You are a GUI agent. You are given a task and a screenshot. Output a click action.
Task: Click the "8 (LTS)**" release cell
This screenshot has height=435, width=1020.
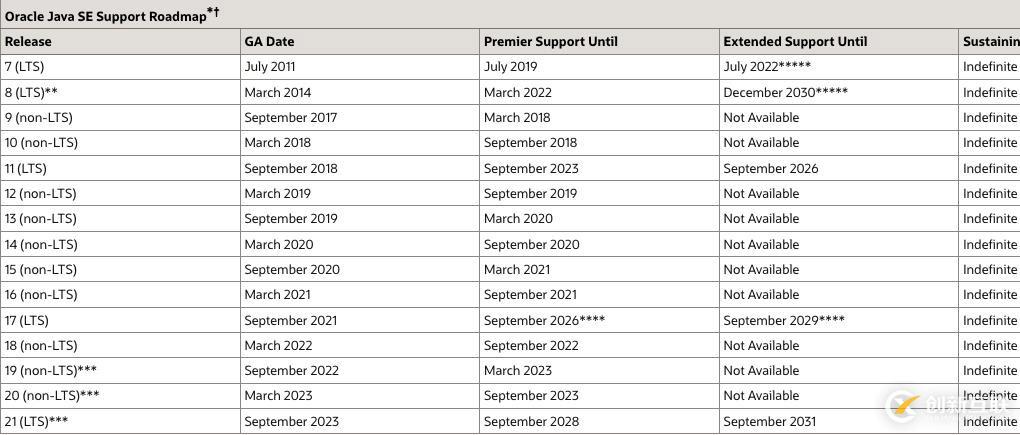31,92
